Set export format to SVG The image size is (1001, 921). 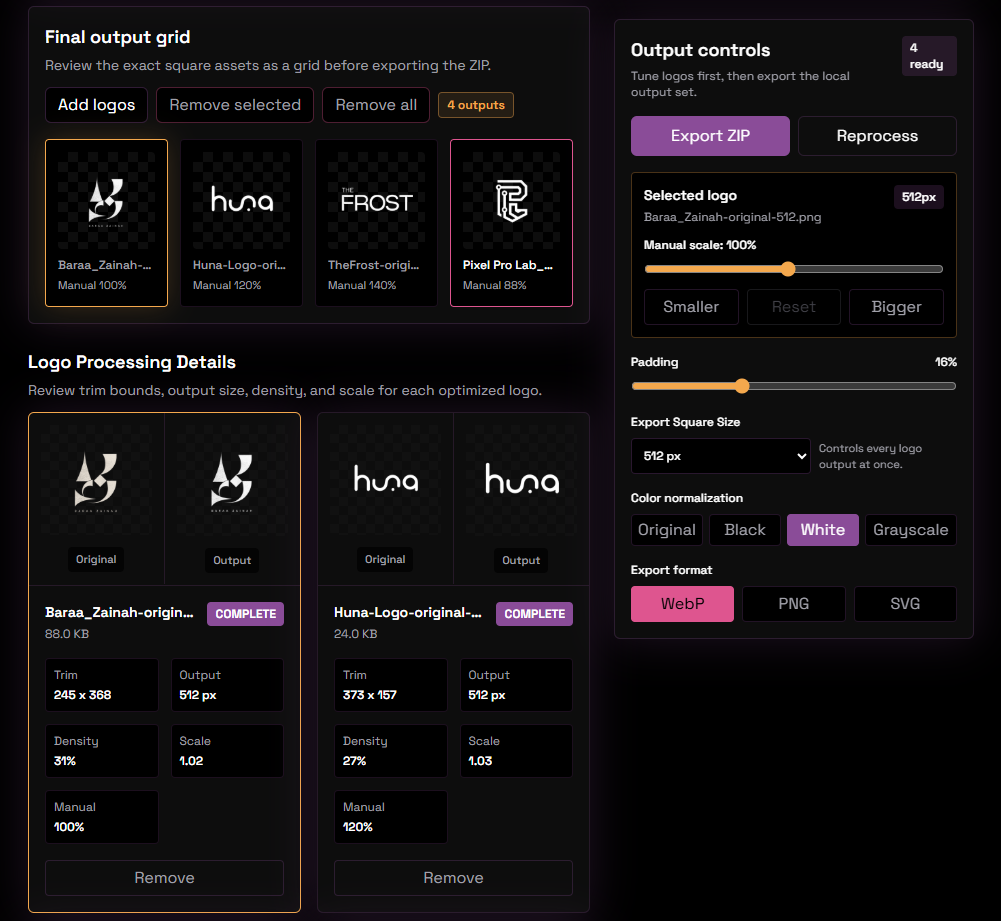coord(905,604)
